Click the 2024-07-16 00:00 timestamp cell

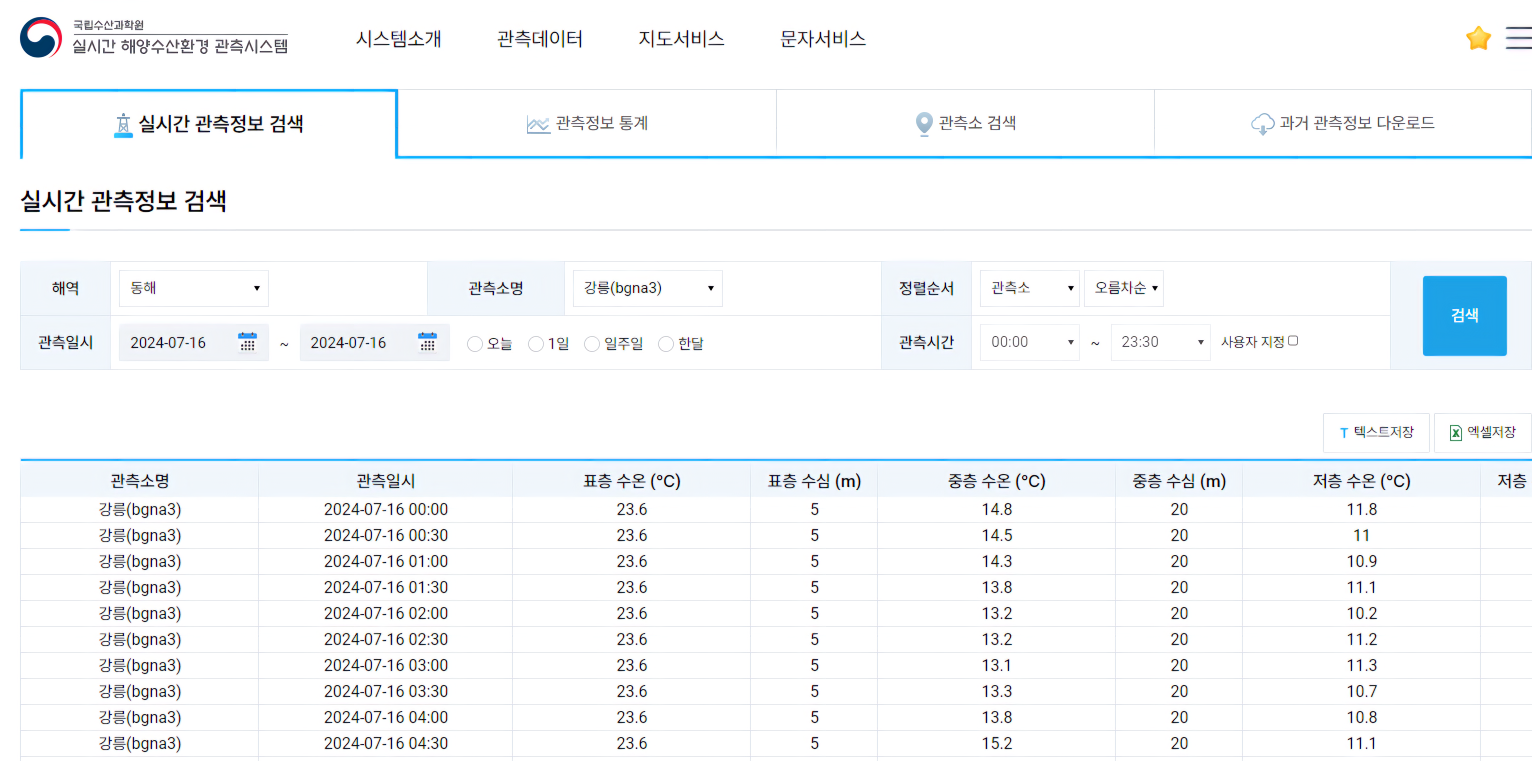point(386,510)
